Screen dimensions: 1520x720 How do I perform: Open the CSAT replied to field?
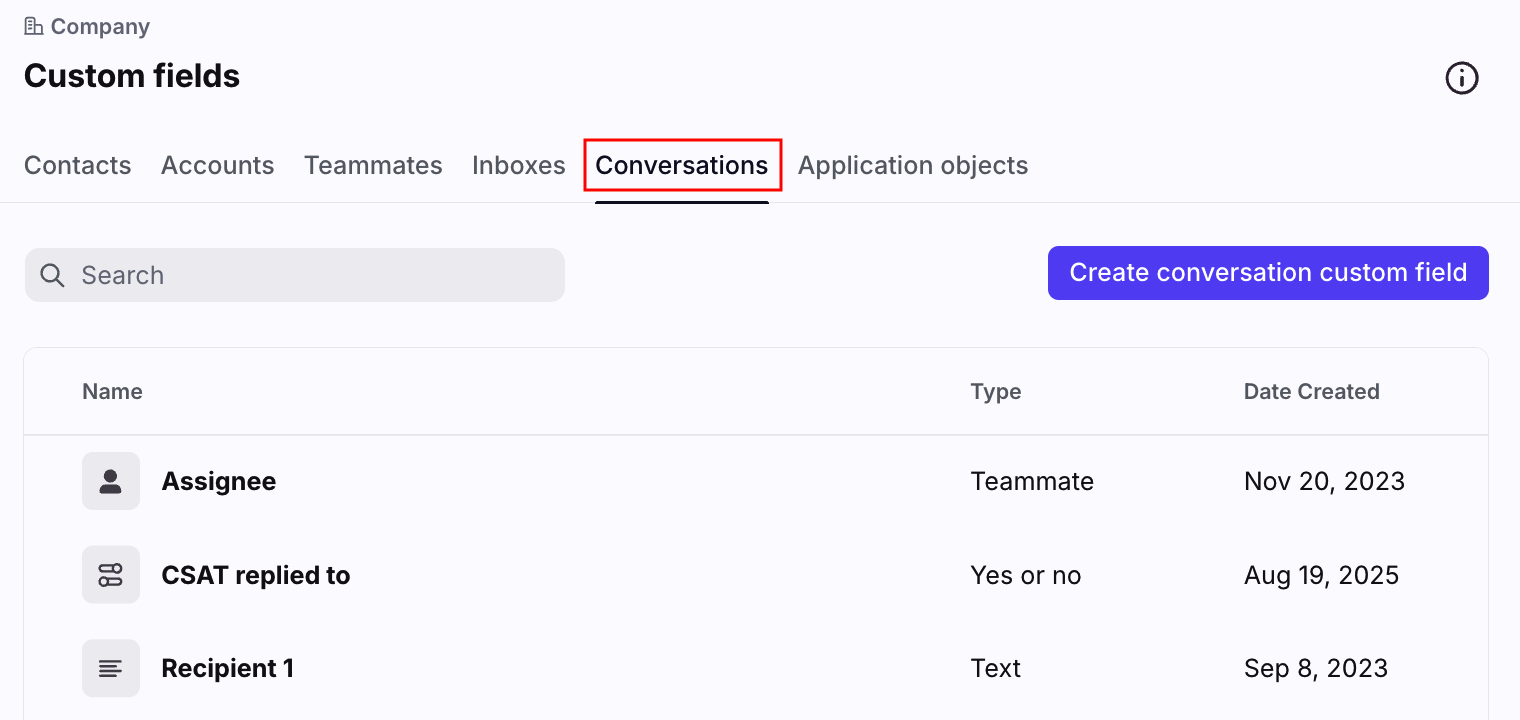coord(256,575)
